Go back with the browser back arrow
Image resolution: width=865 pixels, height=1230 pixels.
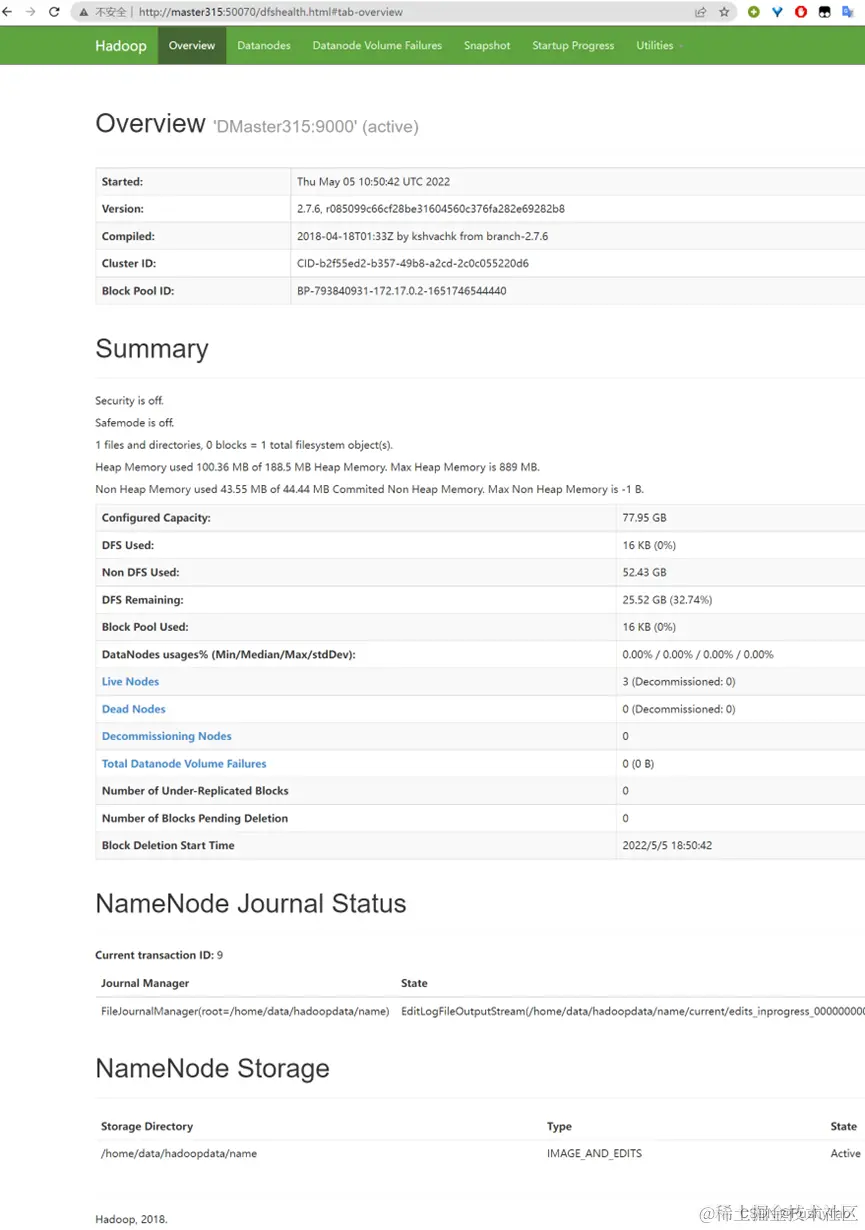click(8, 12)
